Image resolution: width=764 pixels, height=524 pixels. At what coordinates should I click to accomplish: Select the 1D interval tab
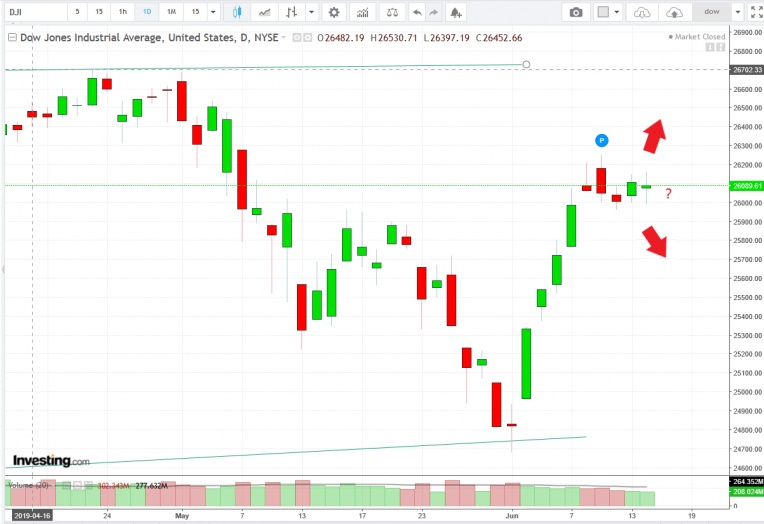146,12
